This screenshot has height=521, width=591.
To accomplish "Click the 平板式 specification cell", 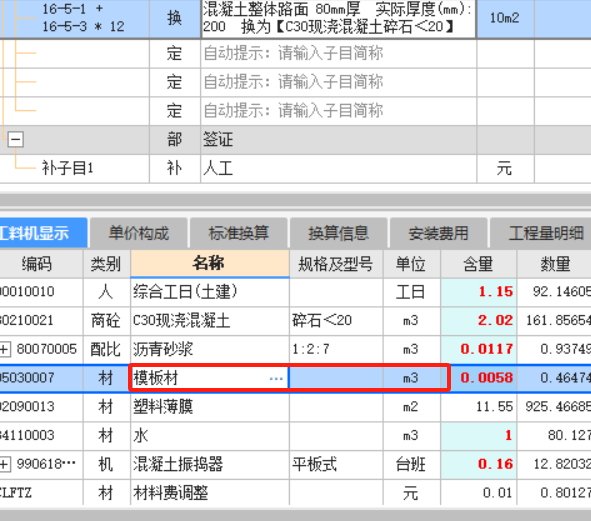I will click(x=336, y=464).
